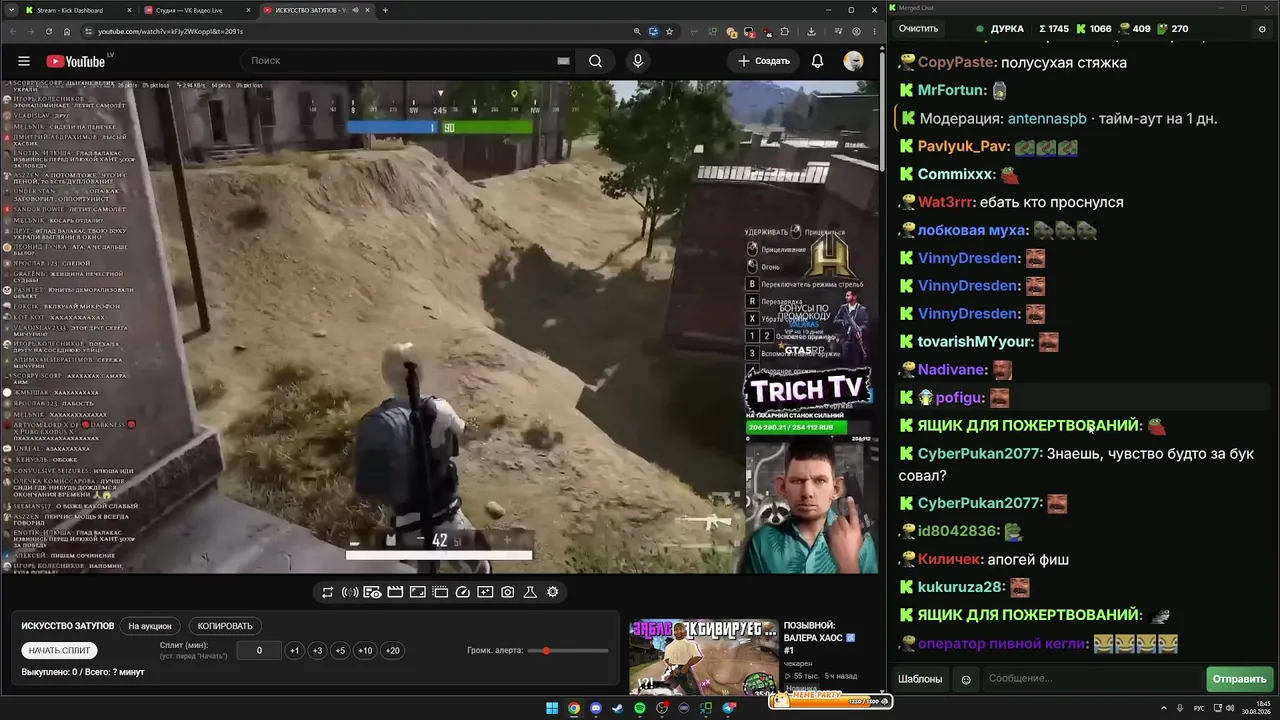Open the ПОЗЫВНОЙ: ВАЛЕРА ХАОС video thumbnail
Screen dimensions: 1280x720
click(703, 657)
